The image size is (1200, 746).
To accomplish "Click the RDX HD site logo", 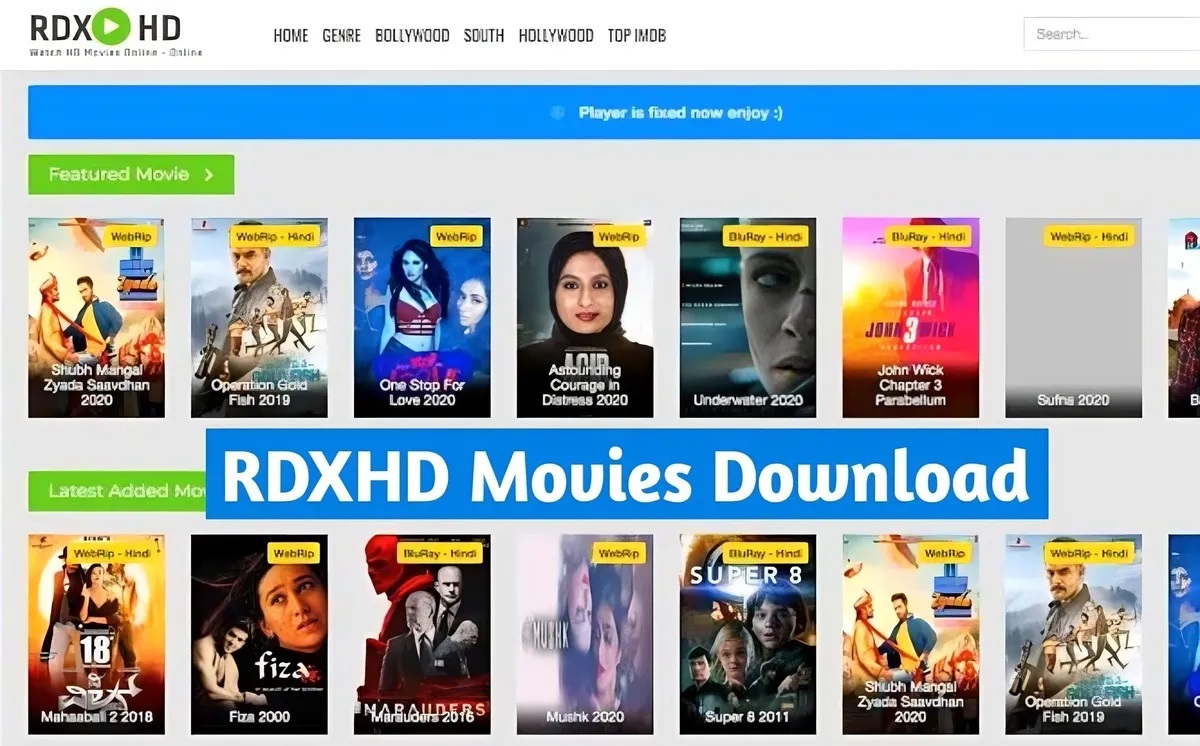I will tap(115, 33).
